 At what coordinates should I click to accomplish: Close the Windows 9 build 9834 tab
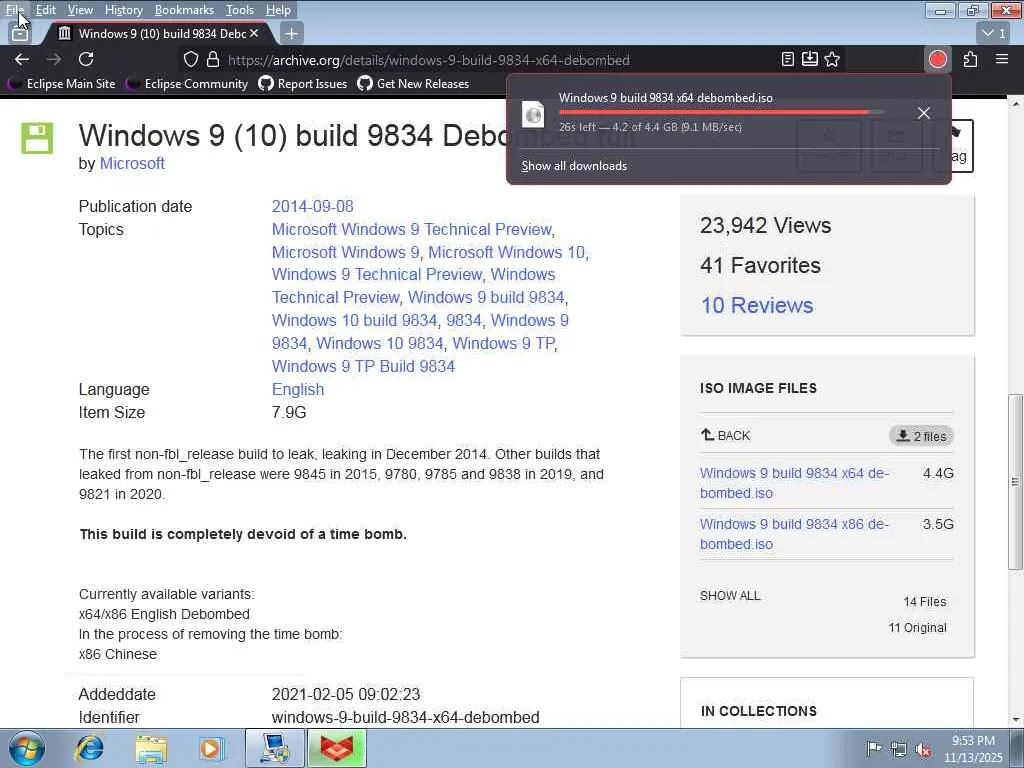(254, 33)
